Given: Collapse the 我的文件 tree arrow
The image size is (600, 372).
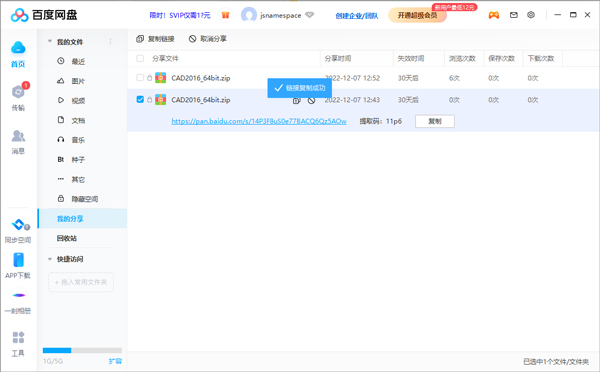Looking at the screenshot, I should pyautogui.click(x=50, y=41).
